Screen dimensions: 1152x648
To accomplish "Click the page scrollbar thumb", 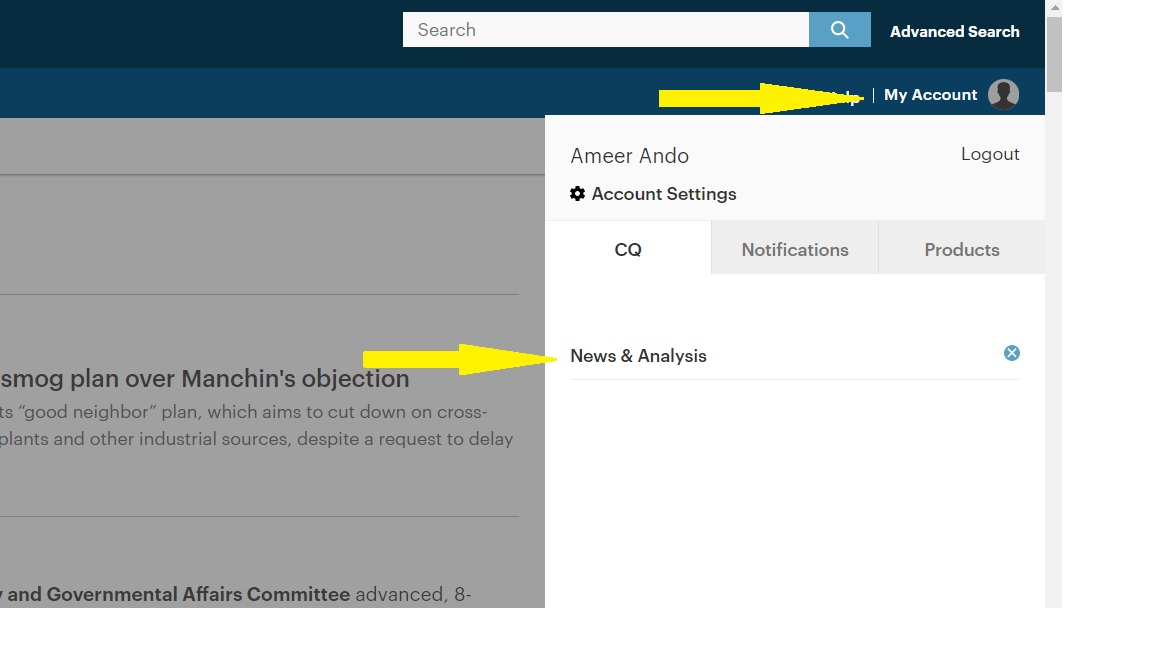I will [x=1054, y=54].
